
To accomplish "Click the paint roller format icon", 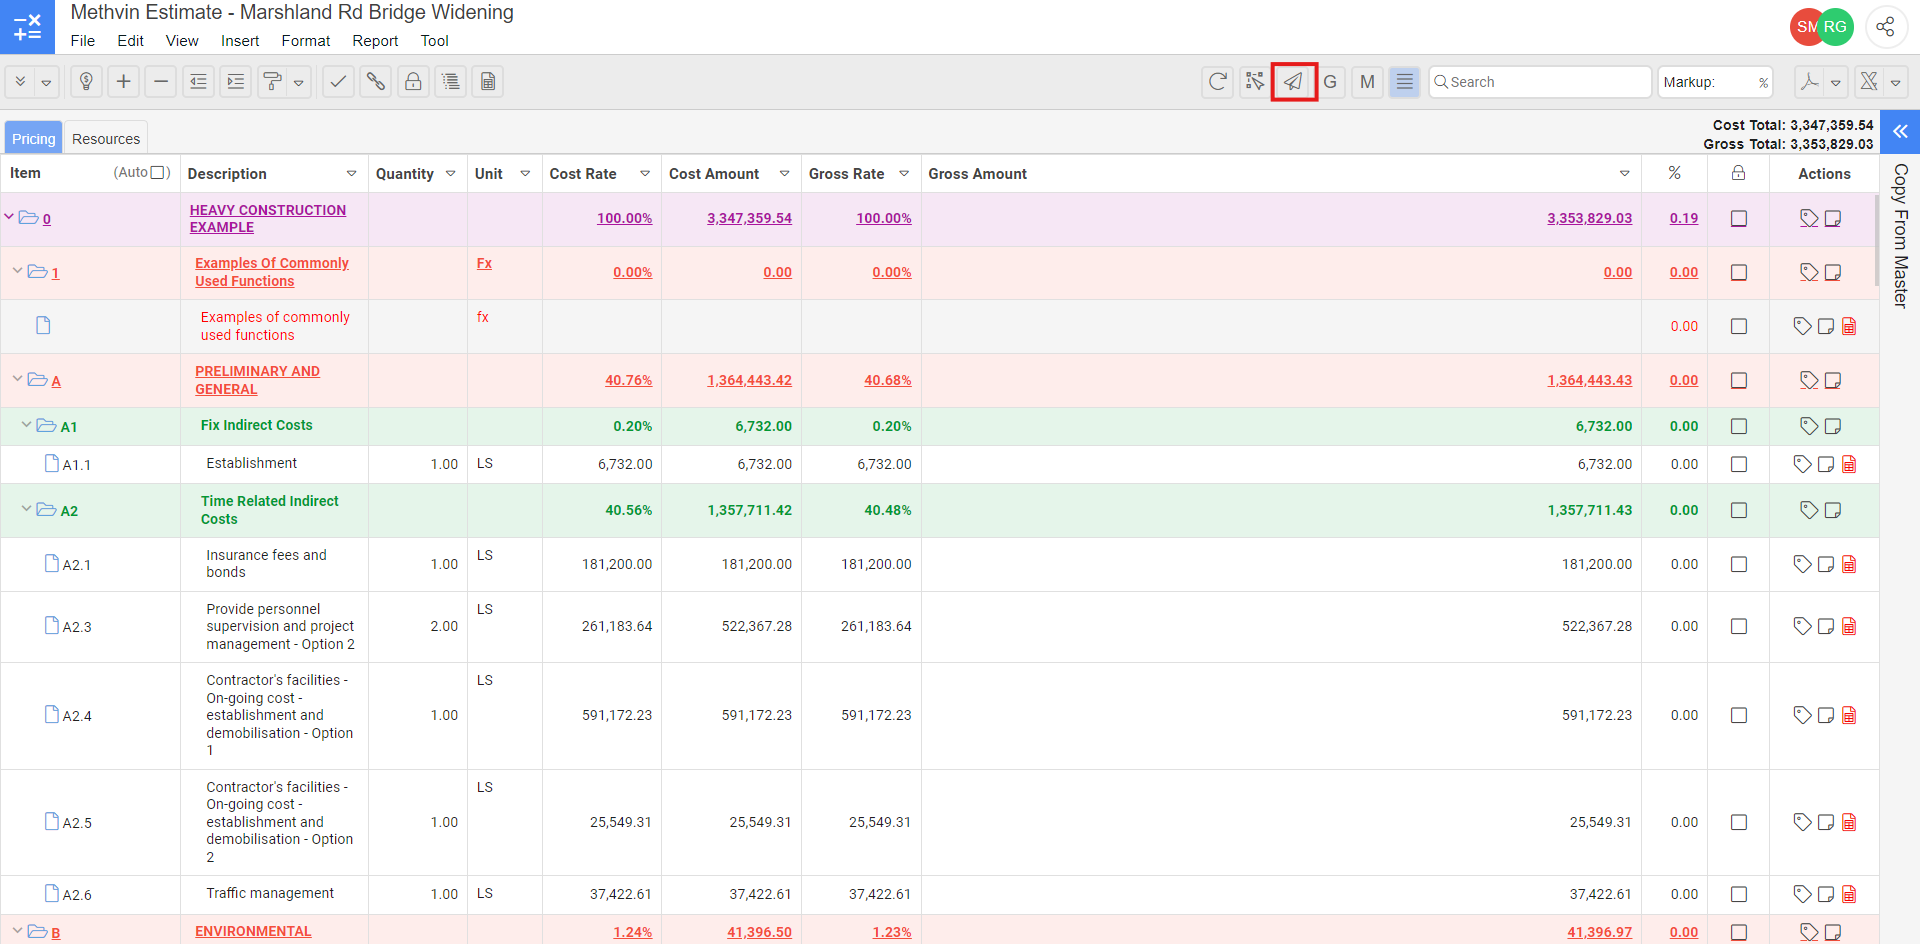I will (272, 82).
